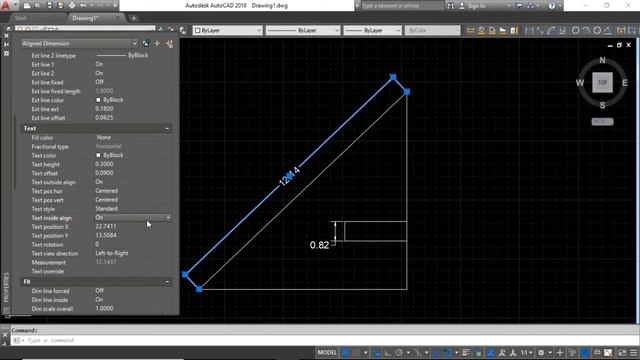Click the Workspace Switching gear icon

click(x=541, y=353)
